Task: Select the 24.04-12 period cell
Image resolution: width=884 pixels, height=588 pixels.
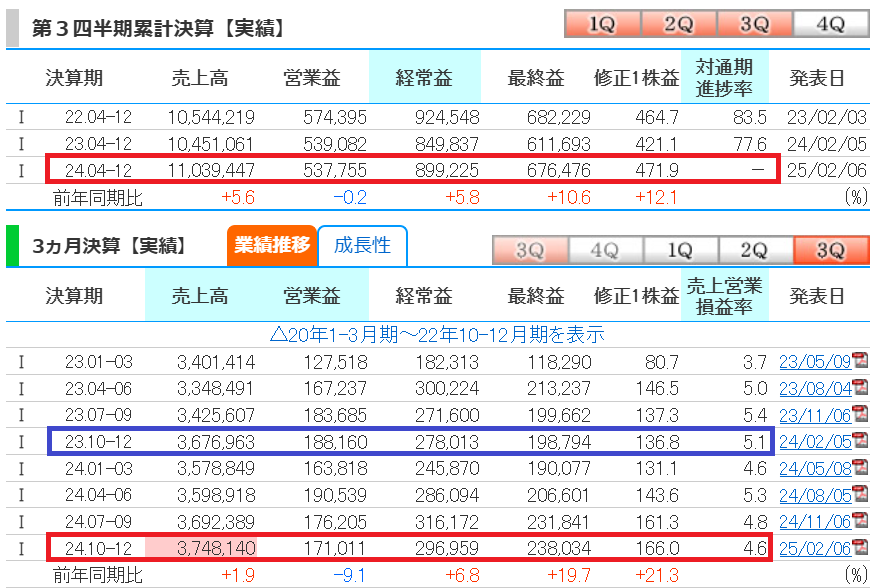Action: (98, 170)
